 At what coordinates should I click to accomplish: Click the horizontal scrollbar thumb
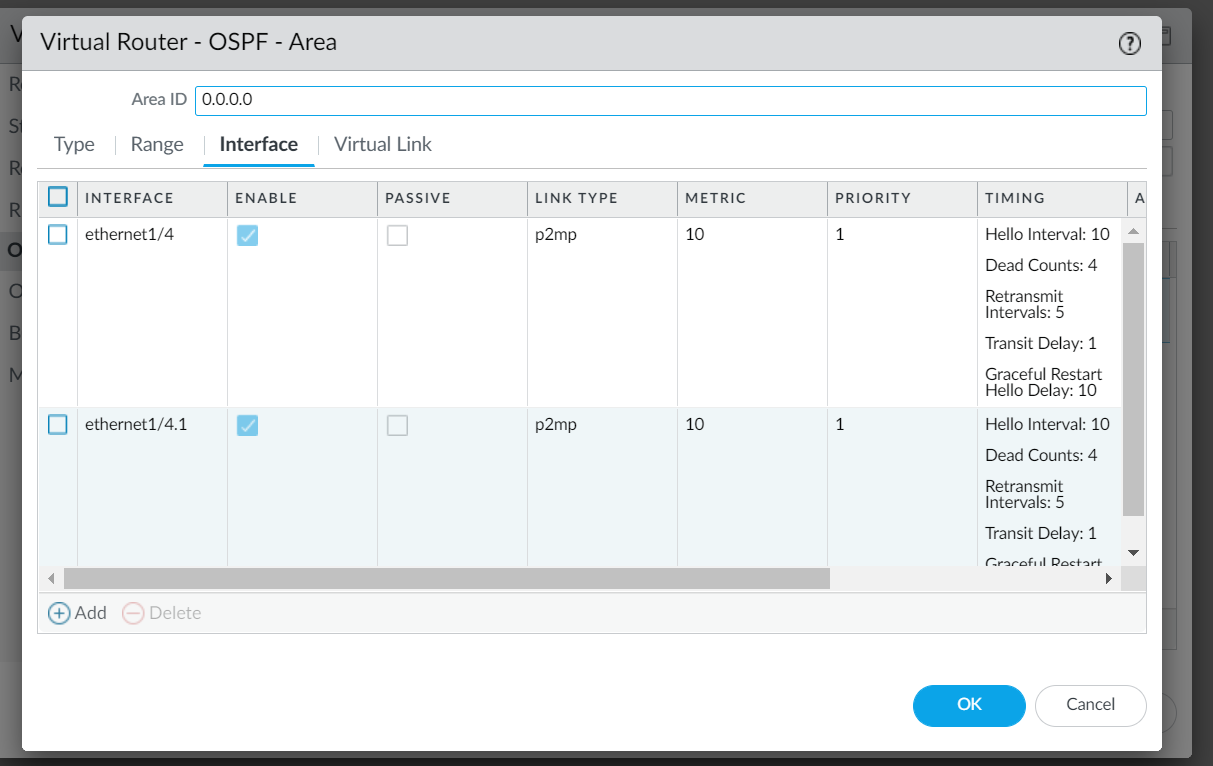pyautogui.click(x=446, y=578)
